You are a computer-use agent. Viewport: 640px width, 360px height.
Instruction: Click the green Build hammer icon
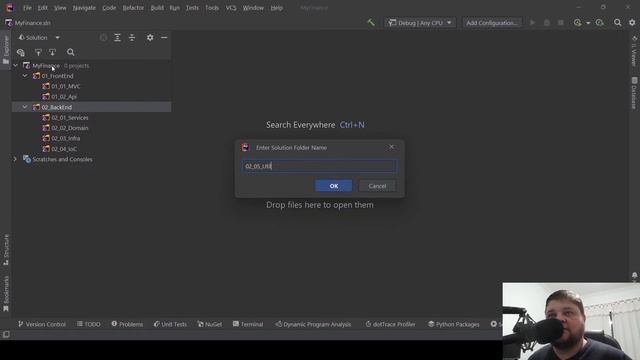(x=371, y=22)
